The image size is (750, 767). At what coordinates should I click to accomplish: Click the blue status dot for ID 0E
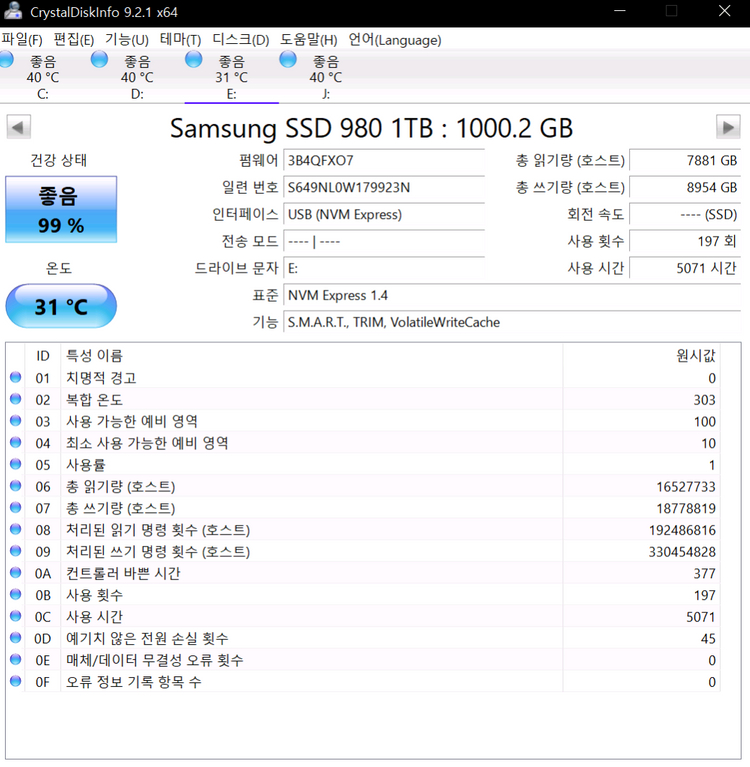16,659
